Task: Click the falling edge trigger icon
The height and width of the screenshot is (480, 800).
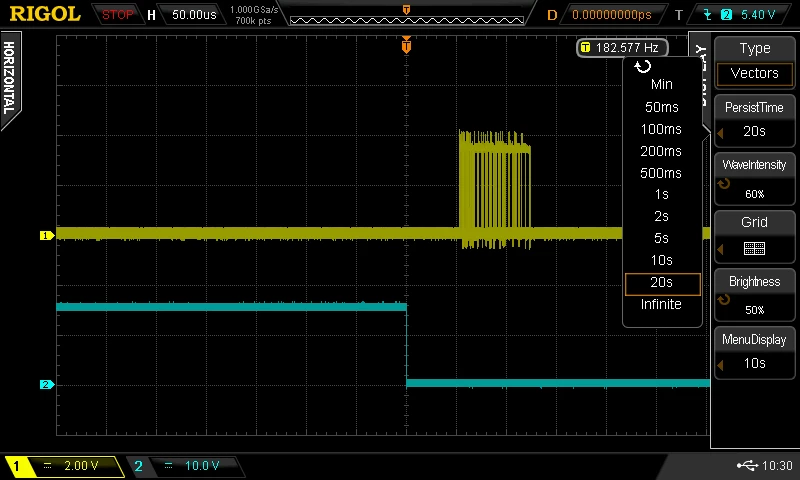Action: pos(707,14)
